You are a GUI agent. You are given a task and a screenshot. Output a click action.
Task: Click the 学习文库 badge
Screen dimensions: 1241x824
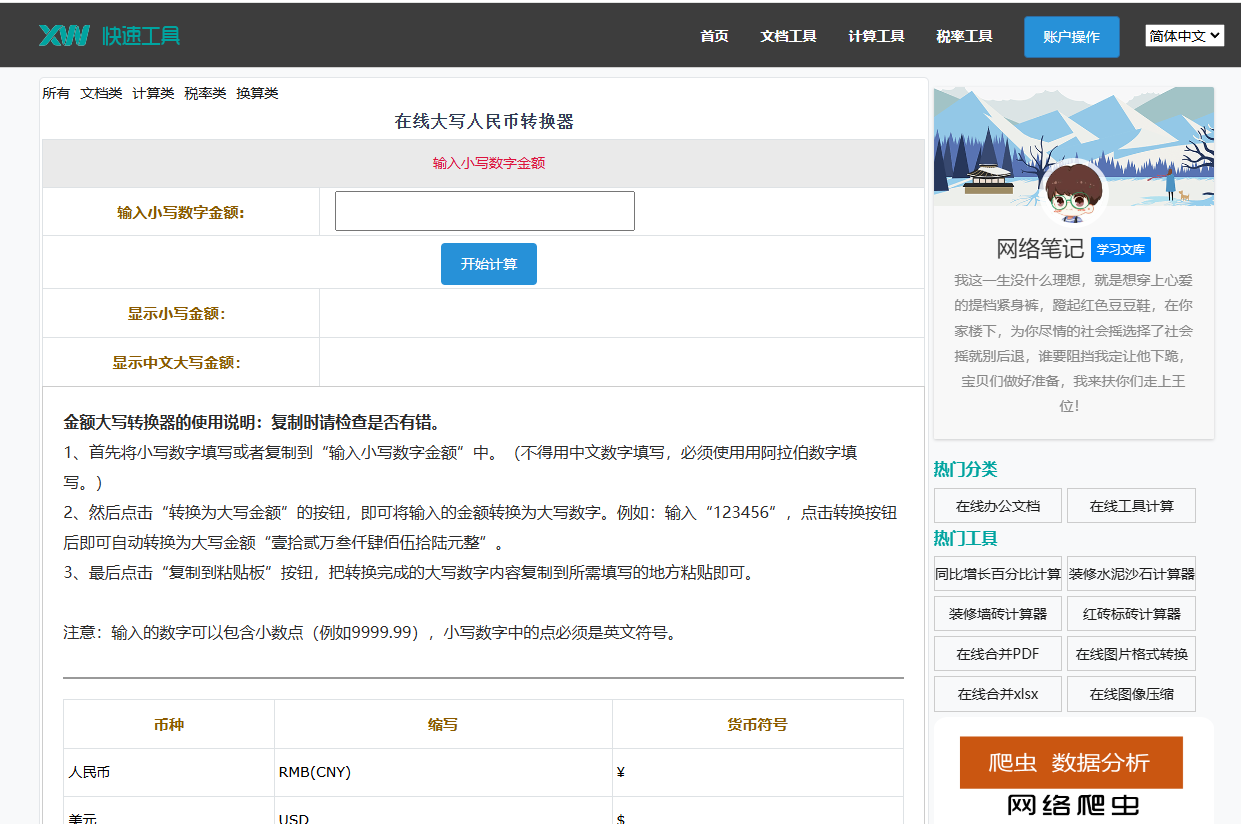tap(1120, 250)
